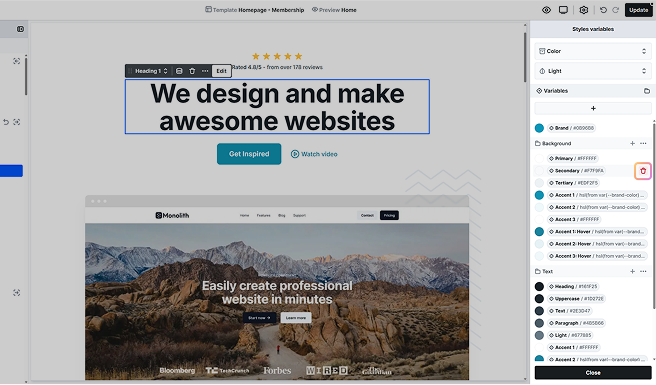The image size is (656, 385).
Task: Open Text group more options
Action: pyautogui.click(x=643, y=272)
